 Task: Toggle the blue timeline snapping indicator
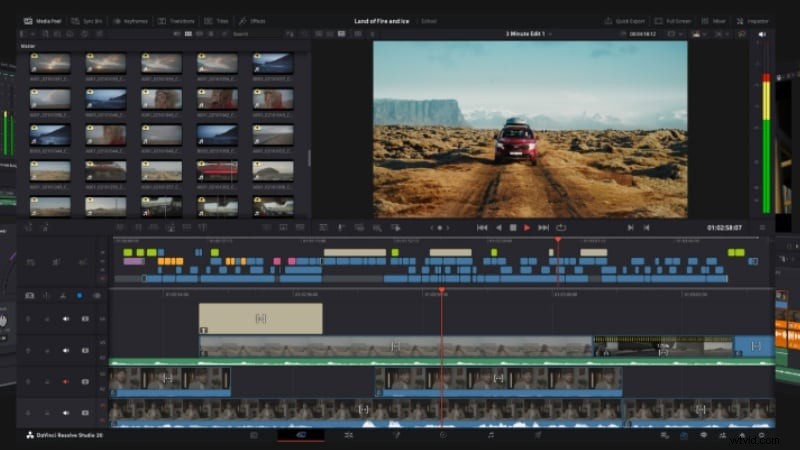tap(80, 295)
